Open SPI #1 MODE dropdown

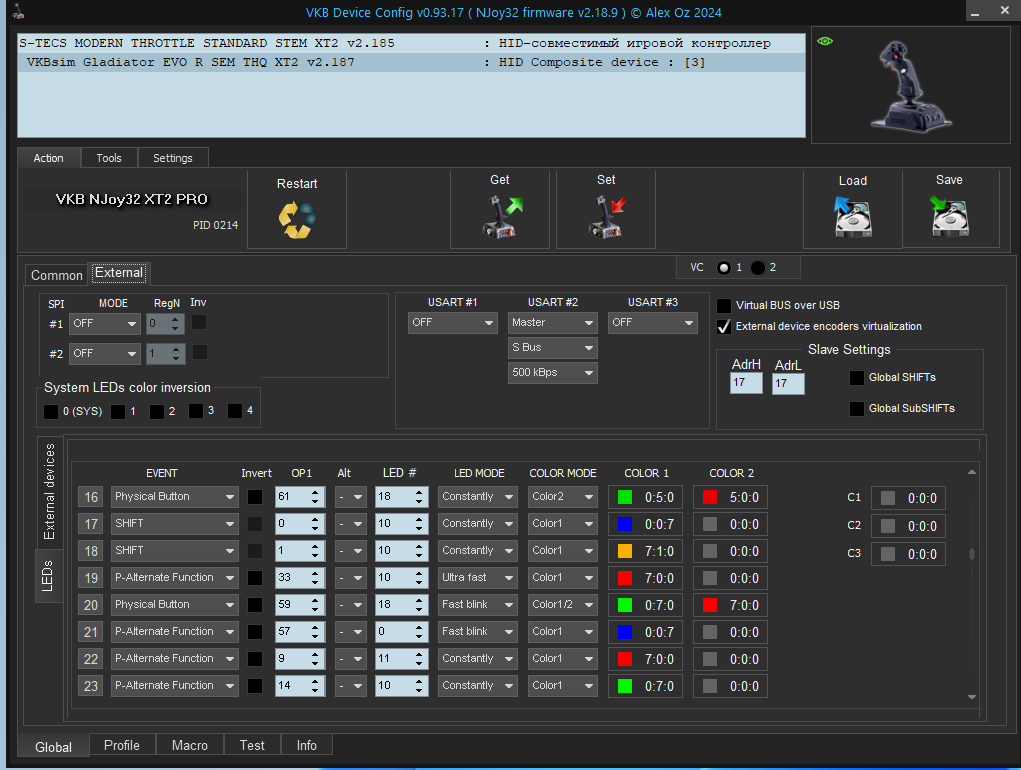point(105,323)
